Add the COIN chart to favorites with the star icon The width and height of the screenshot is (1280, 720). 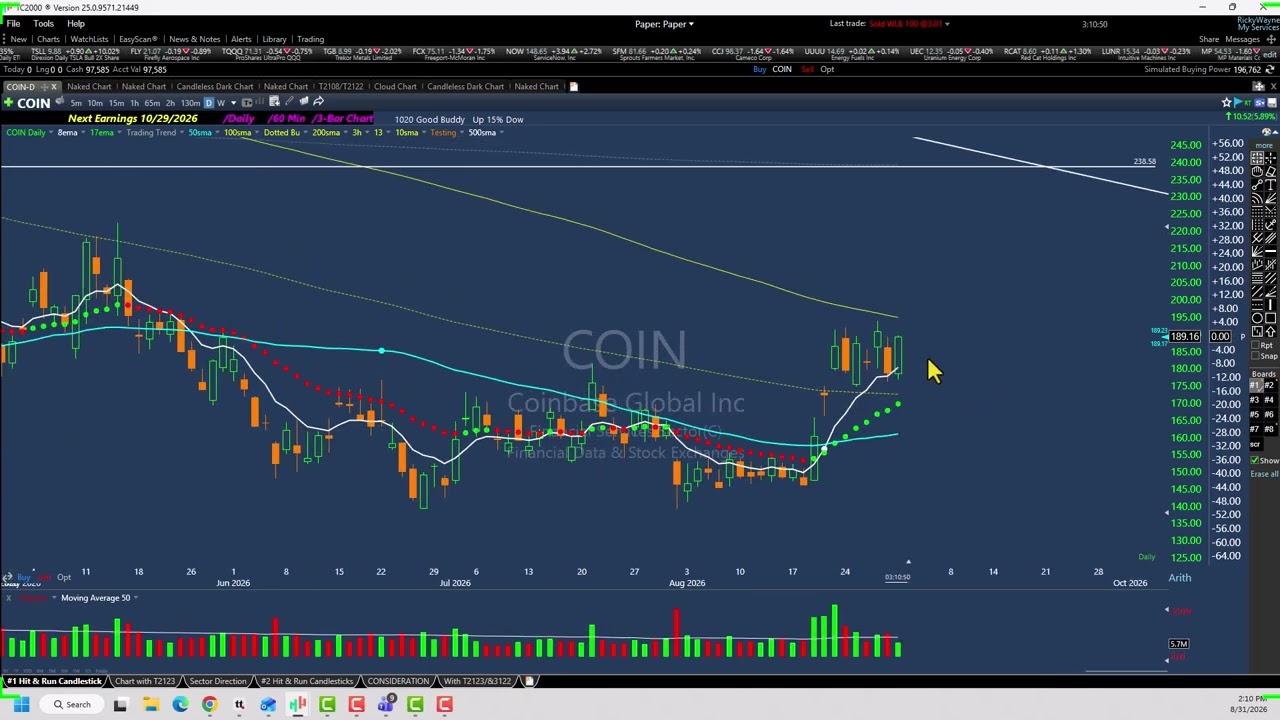[x=1227, y=102]
